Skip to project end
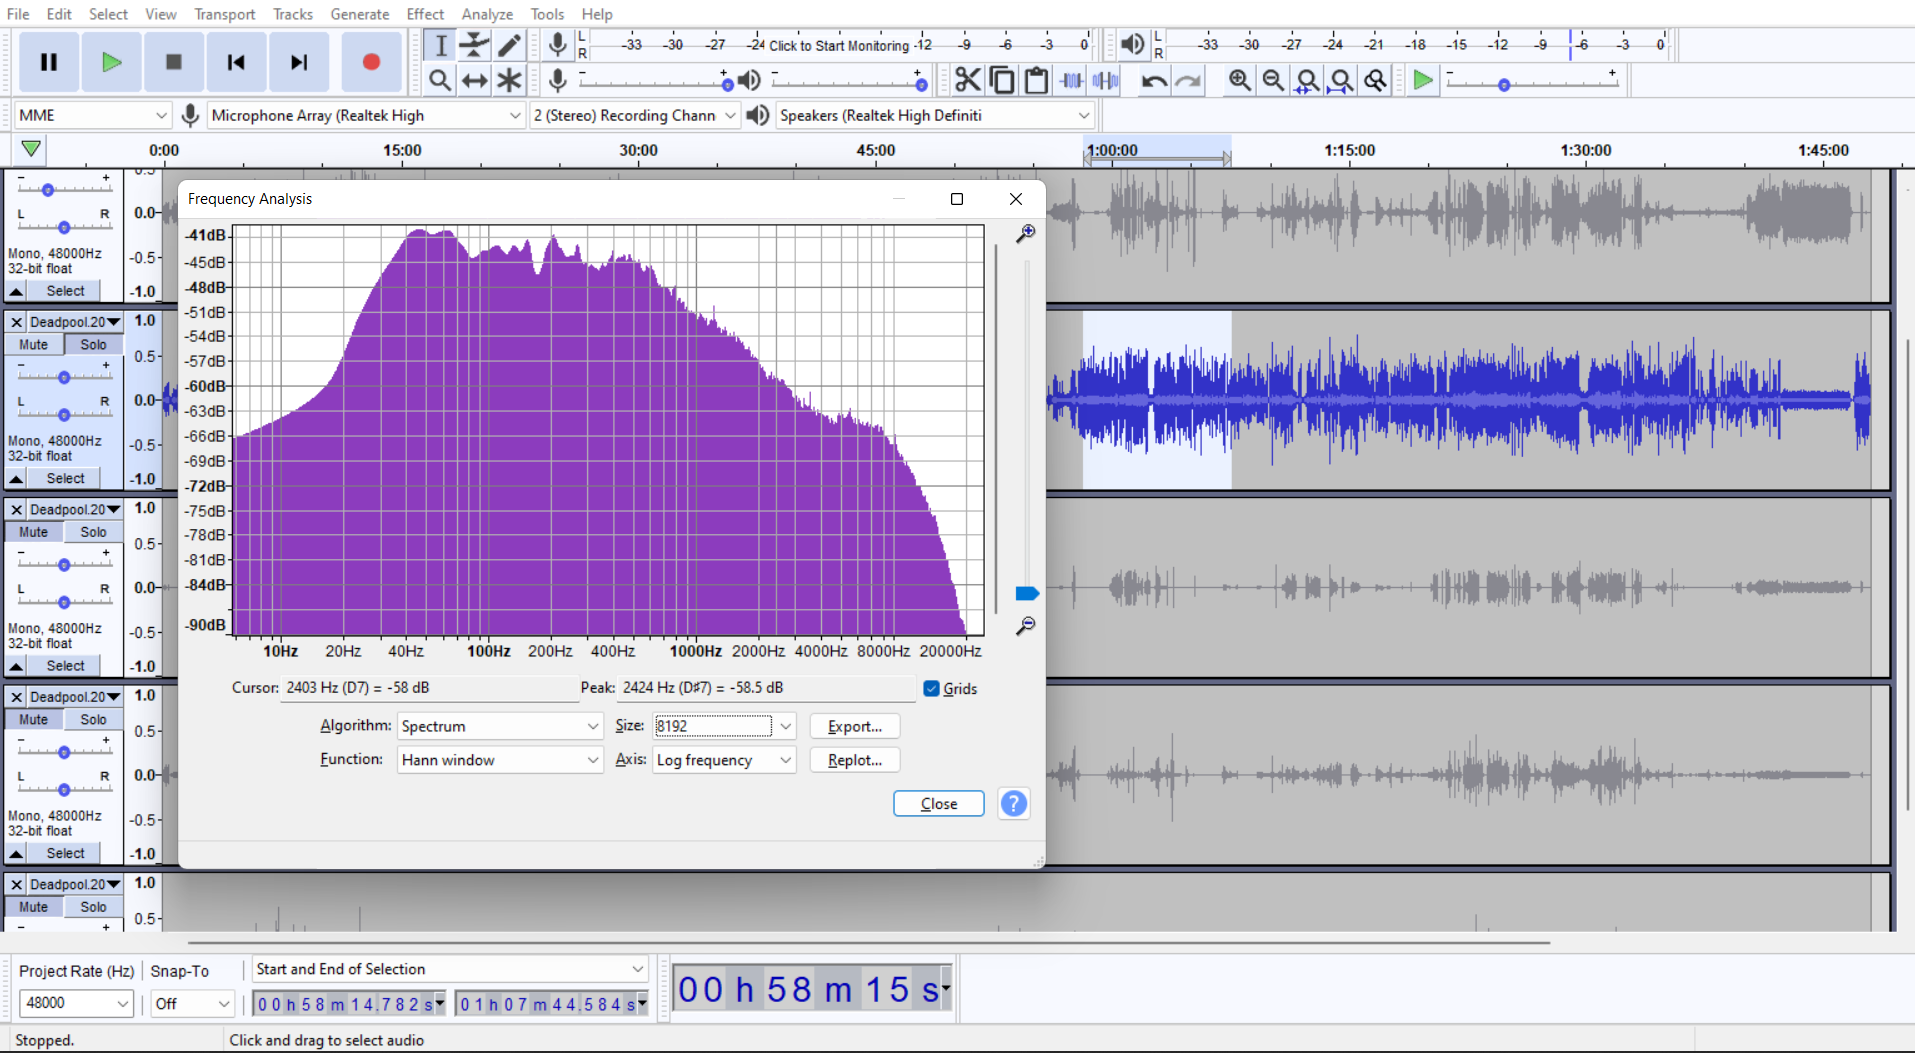This screenshot has height=1053, width=1915. pyautogui.click(x=299, y=62)
